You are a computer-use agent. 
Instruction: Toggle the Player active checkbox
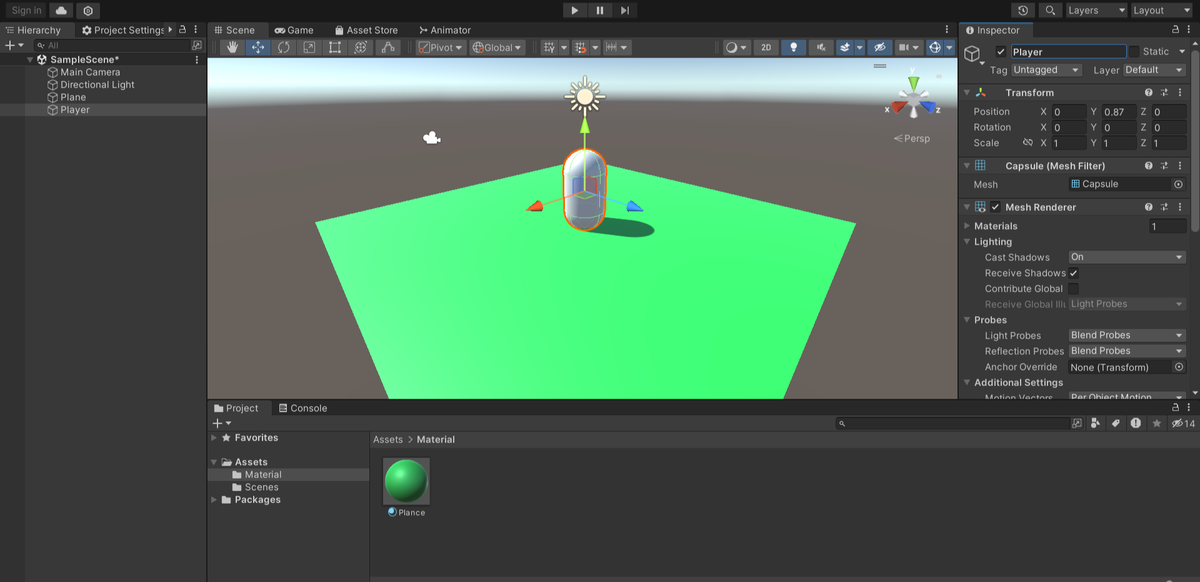pos(1001,52)
